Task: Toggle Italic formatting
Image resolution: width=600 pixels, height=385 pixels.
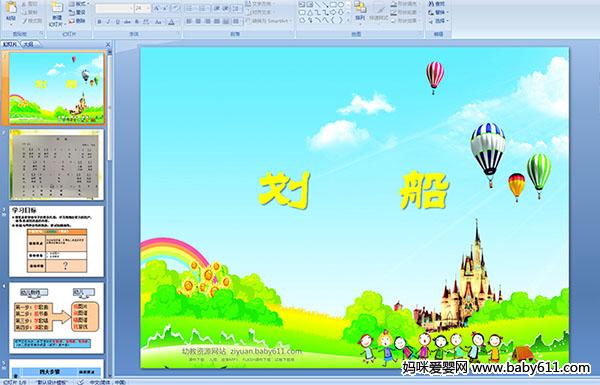Action: (x=108, y=22)
